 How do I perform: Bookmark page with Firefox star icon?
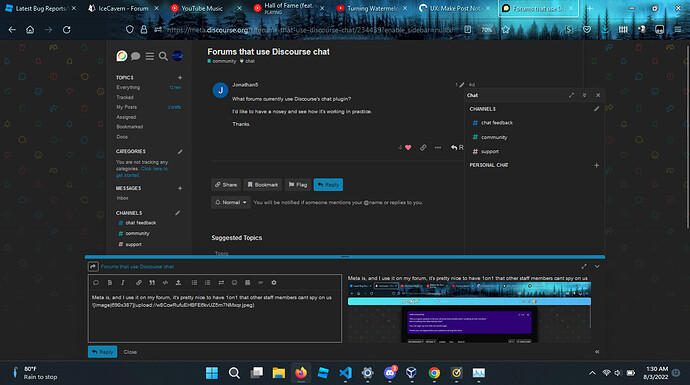(x=506, y=29)
